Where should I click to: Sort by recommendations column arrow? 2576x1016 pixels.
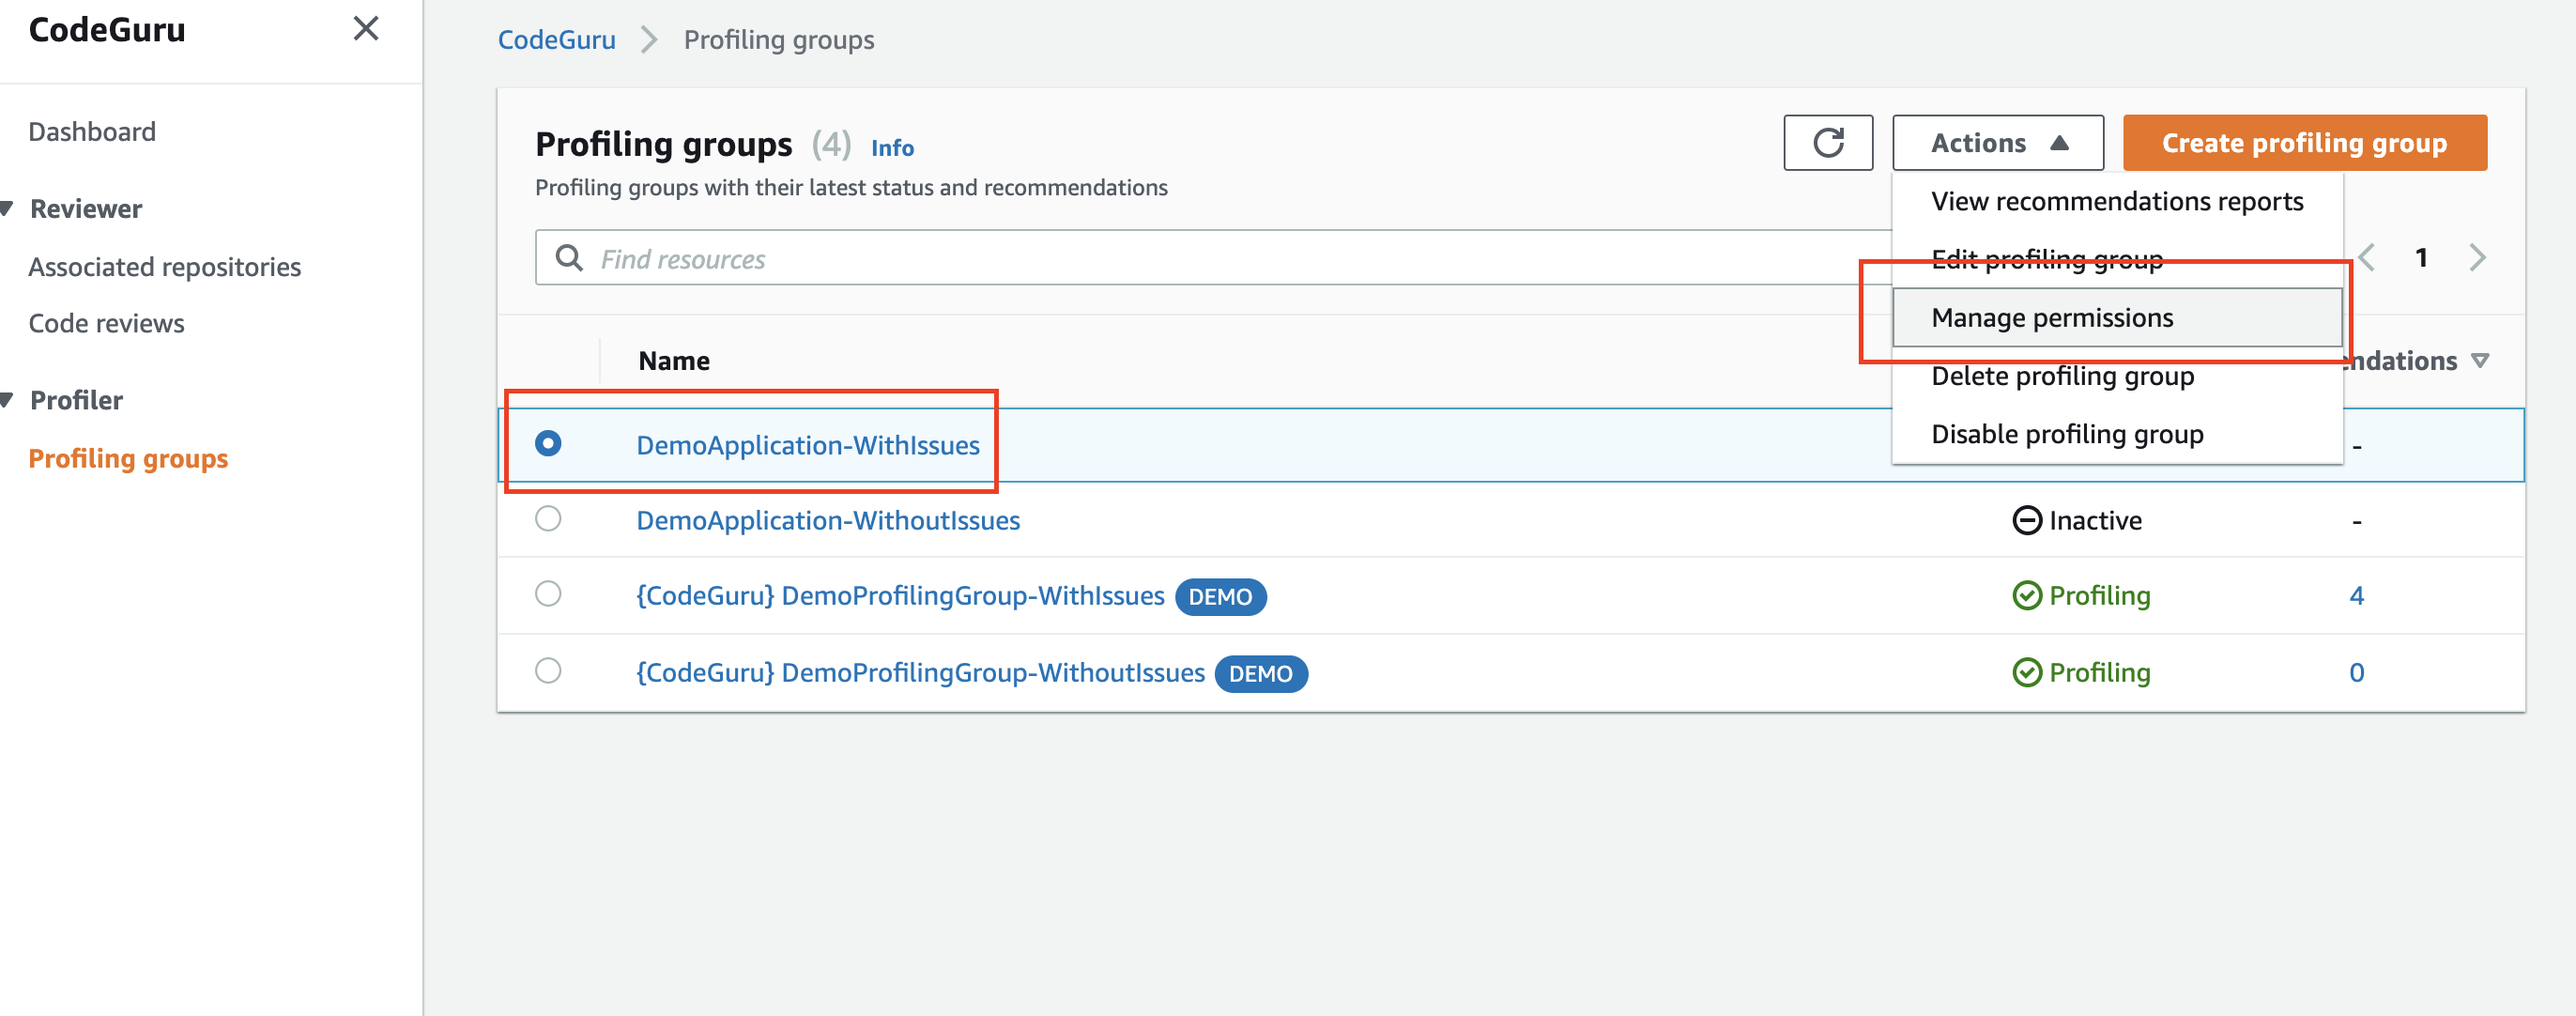coord(2479,361)
